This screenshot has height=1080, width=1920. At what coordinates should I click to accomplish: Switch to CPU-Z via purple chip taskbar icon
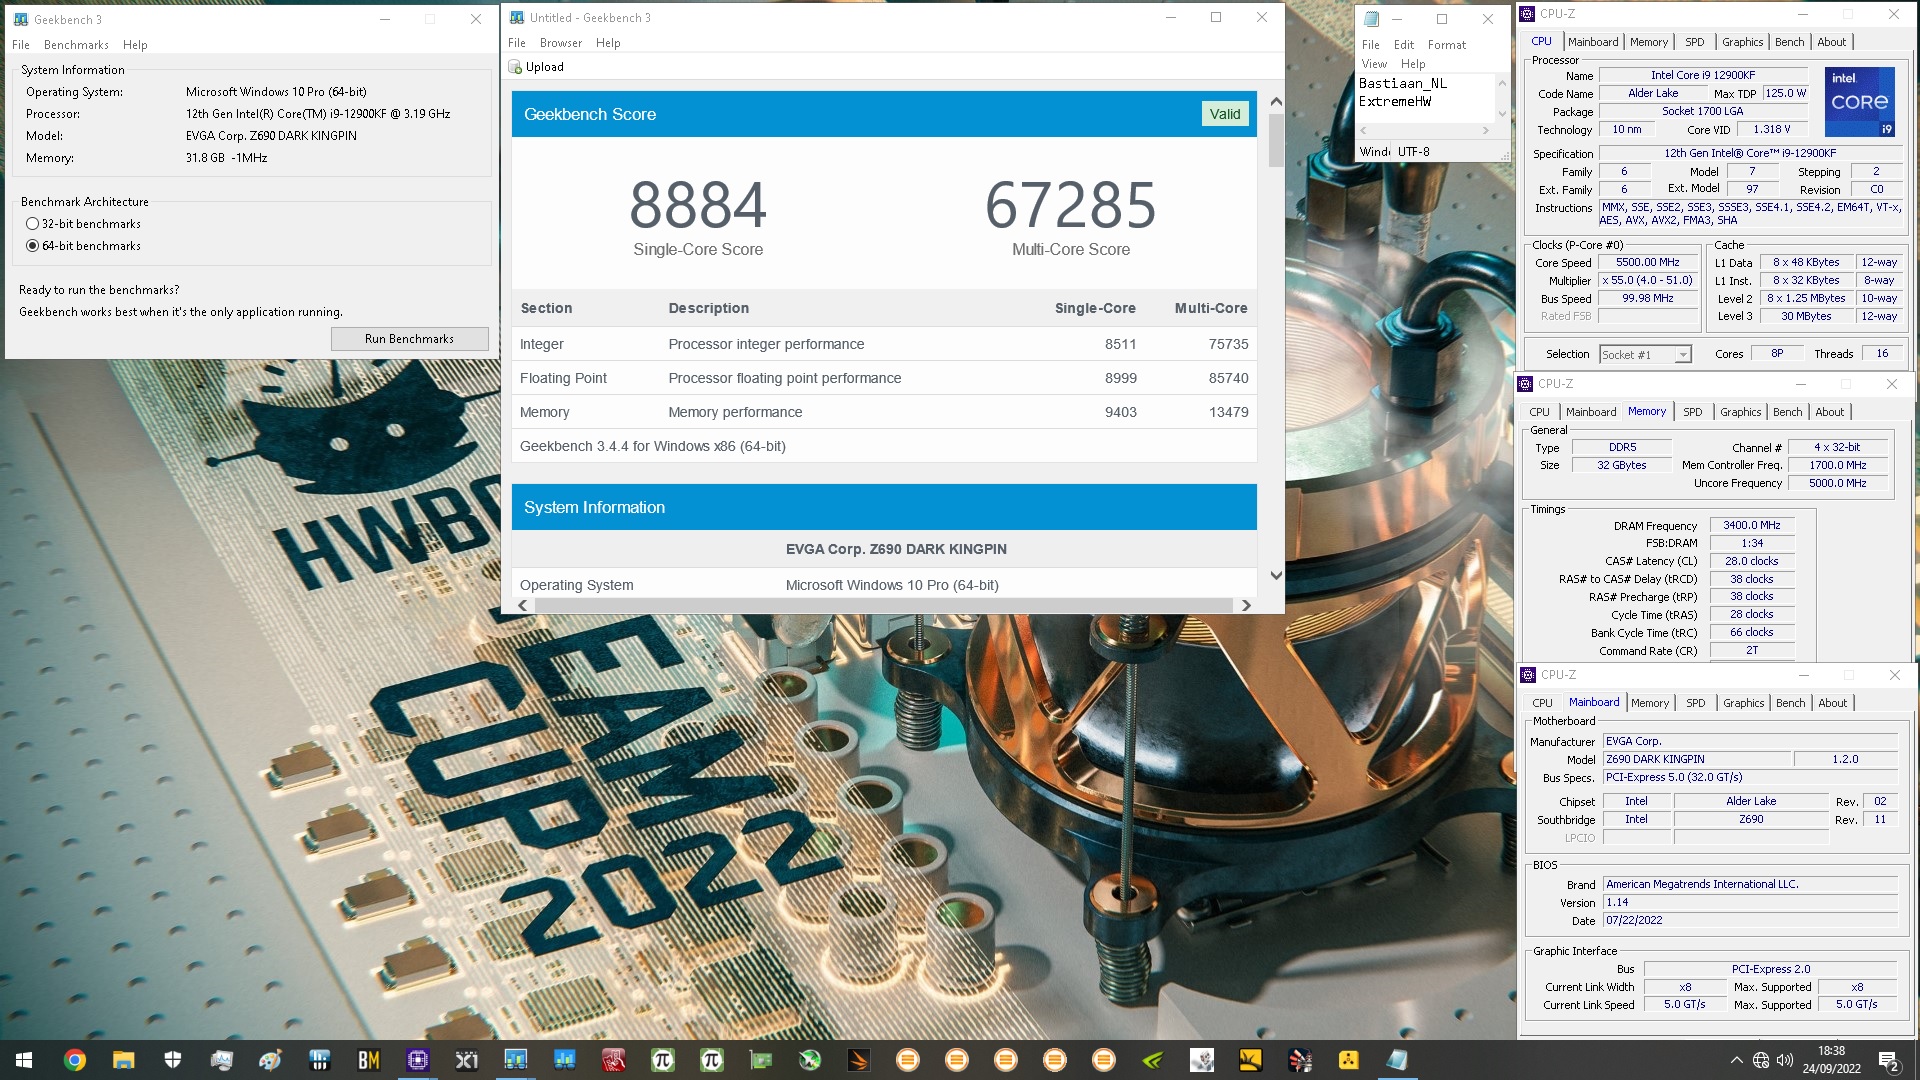417,1060
